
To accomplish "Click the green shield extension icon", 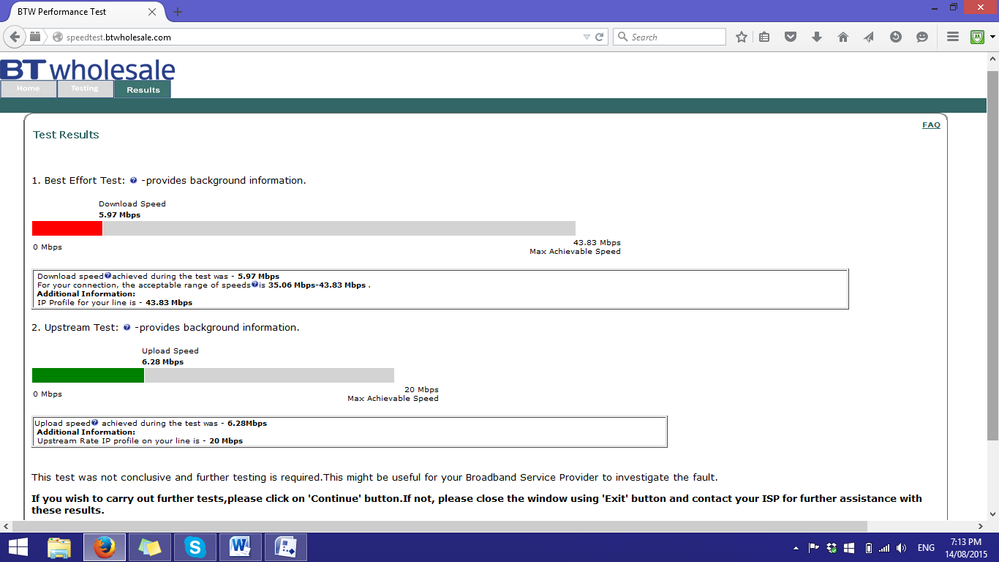I will pyautogui.click(x=977, y=37).
